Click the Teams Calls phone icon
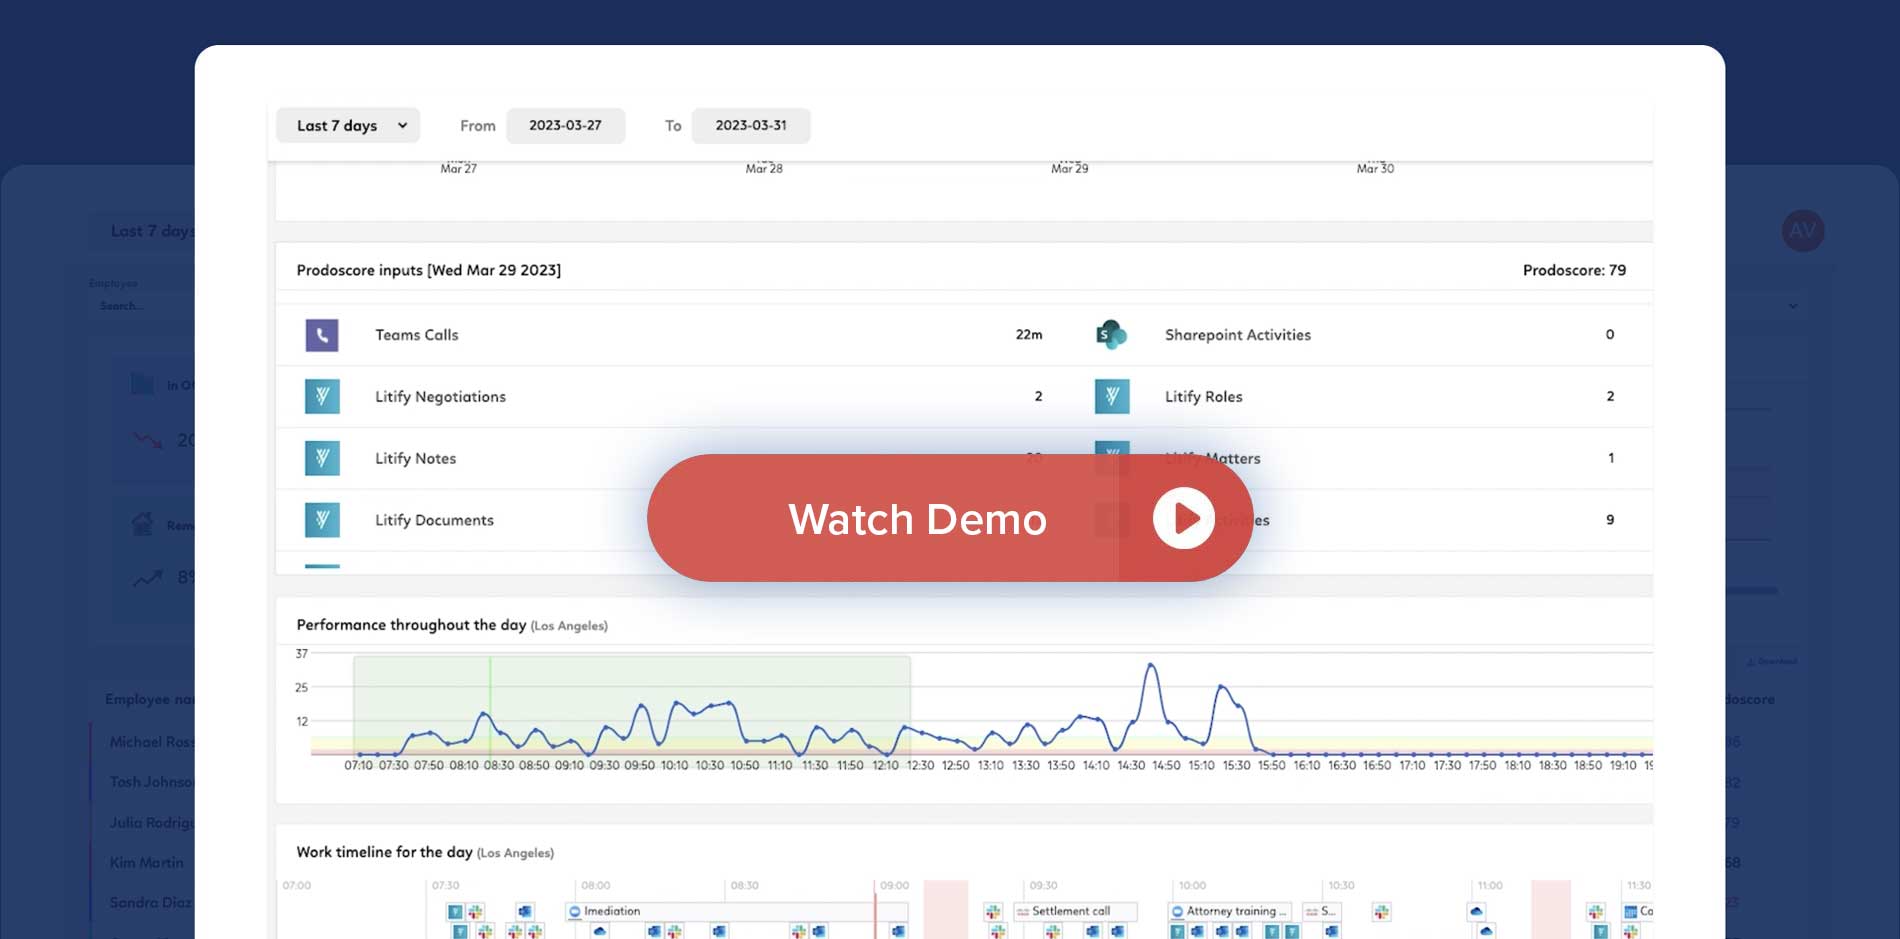The height and width of the screenshot is (939, 1900). click(322, 335)
